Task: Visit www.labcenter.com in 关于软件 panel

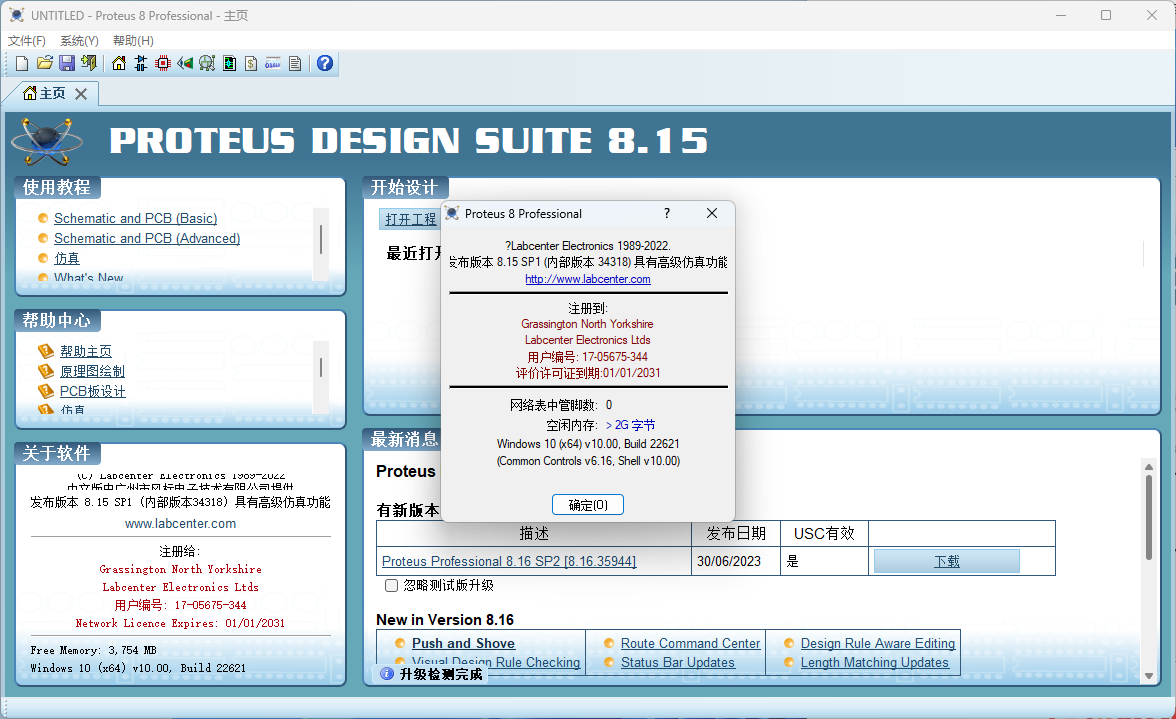Action: point(181,523)
